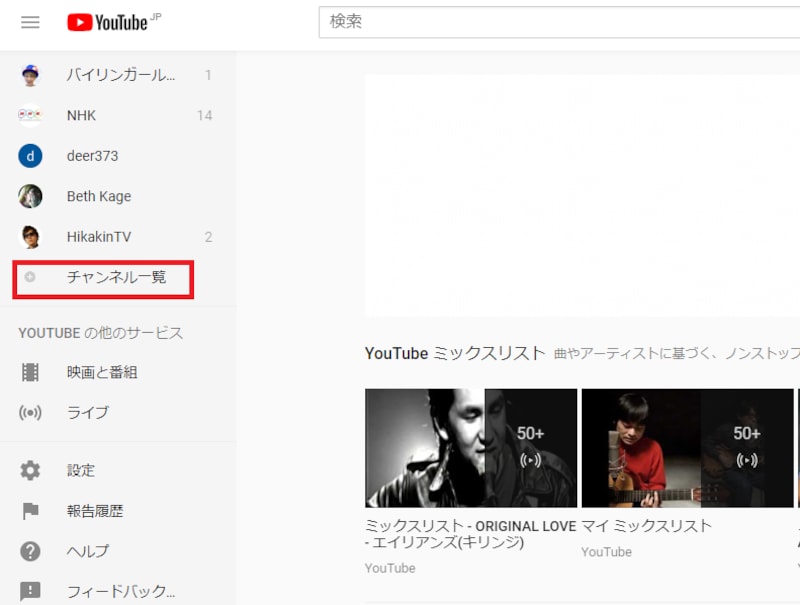800x605 pixels.
Task: Click HikakinTV unread count 2
Action: (208, 237)
